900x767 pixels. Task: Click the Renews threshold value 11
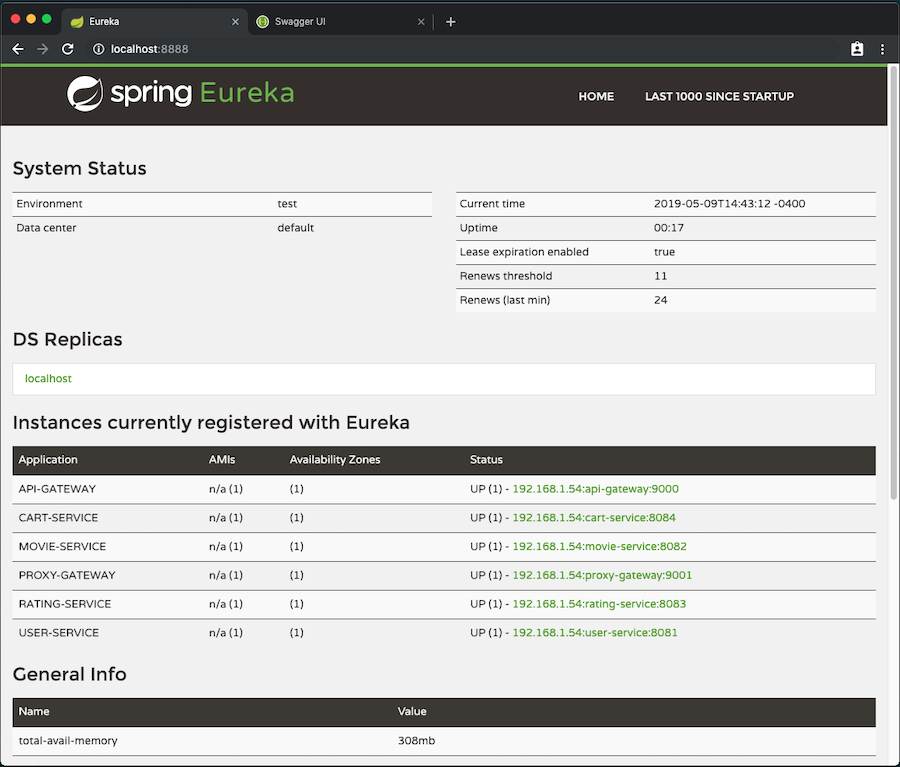pyautogui.click(x=661, y=276)
